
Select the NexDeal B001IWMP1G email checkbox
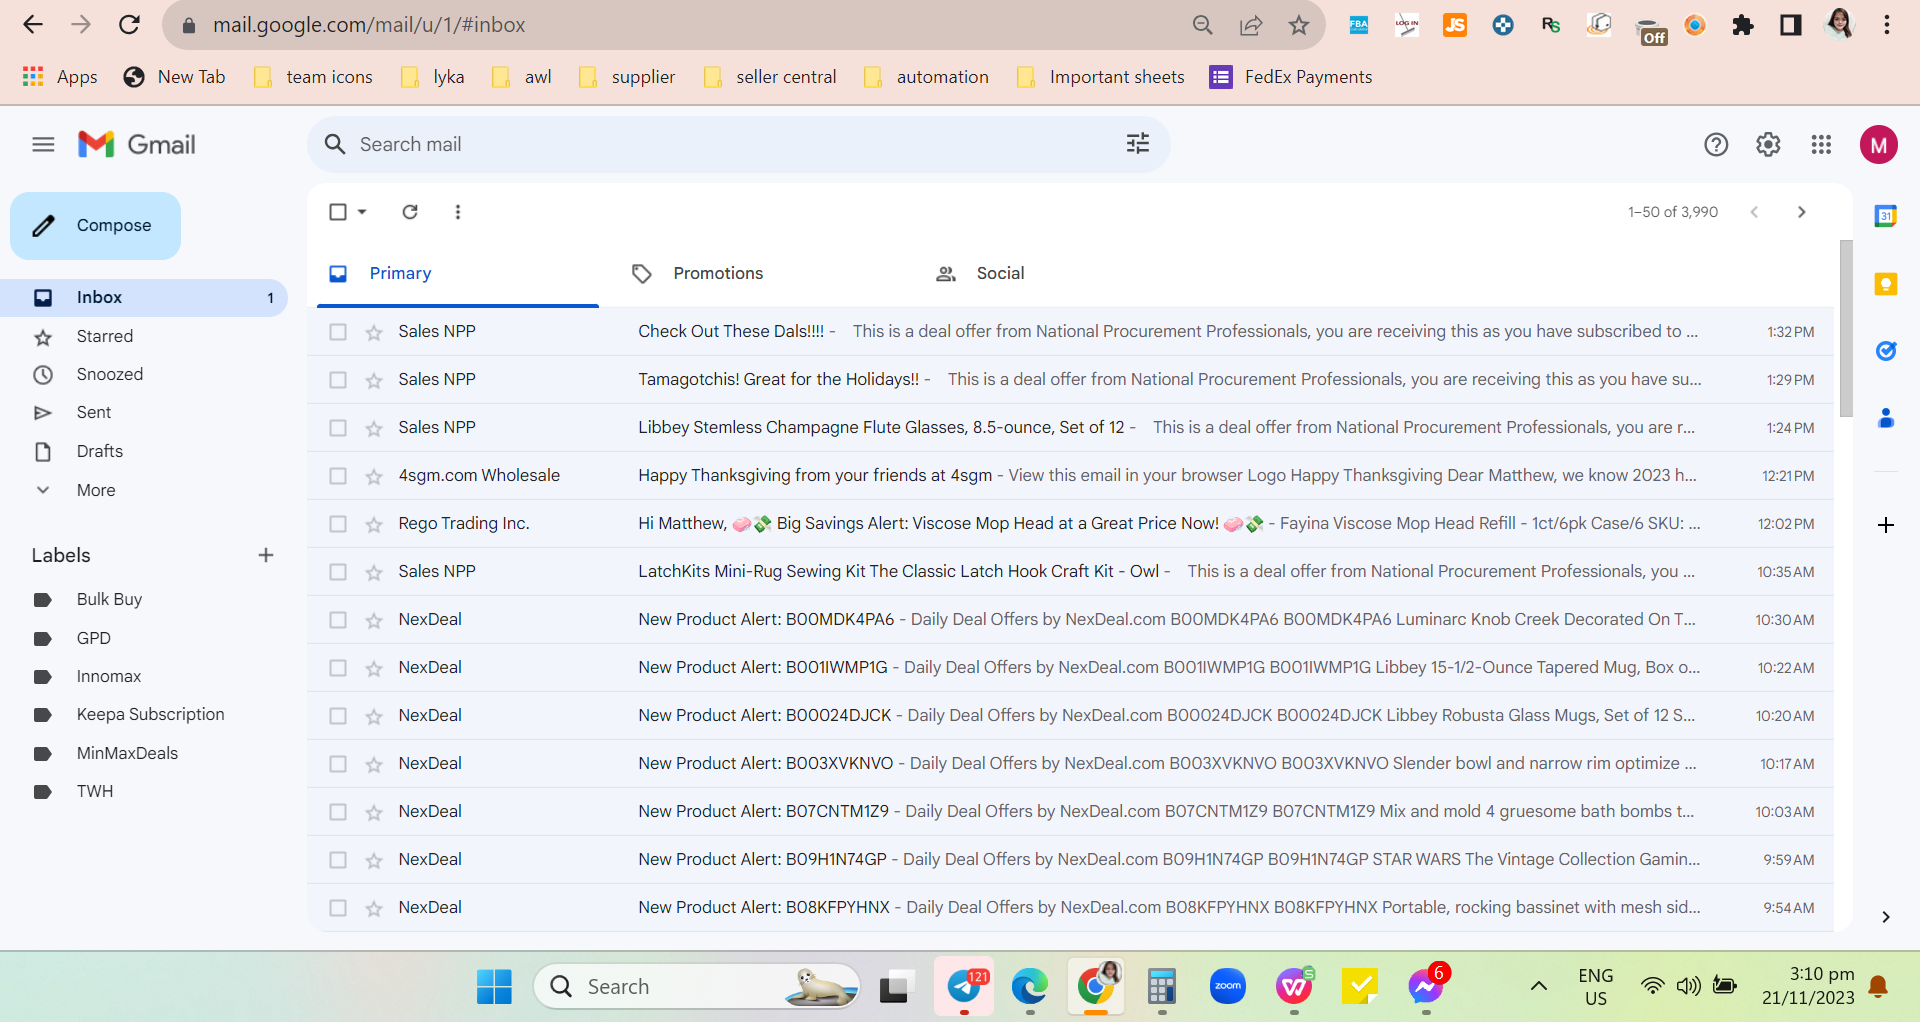point(338,668)
